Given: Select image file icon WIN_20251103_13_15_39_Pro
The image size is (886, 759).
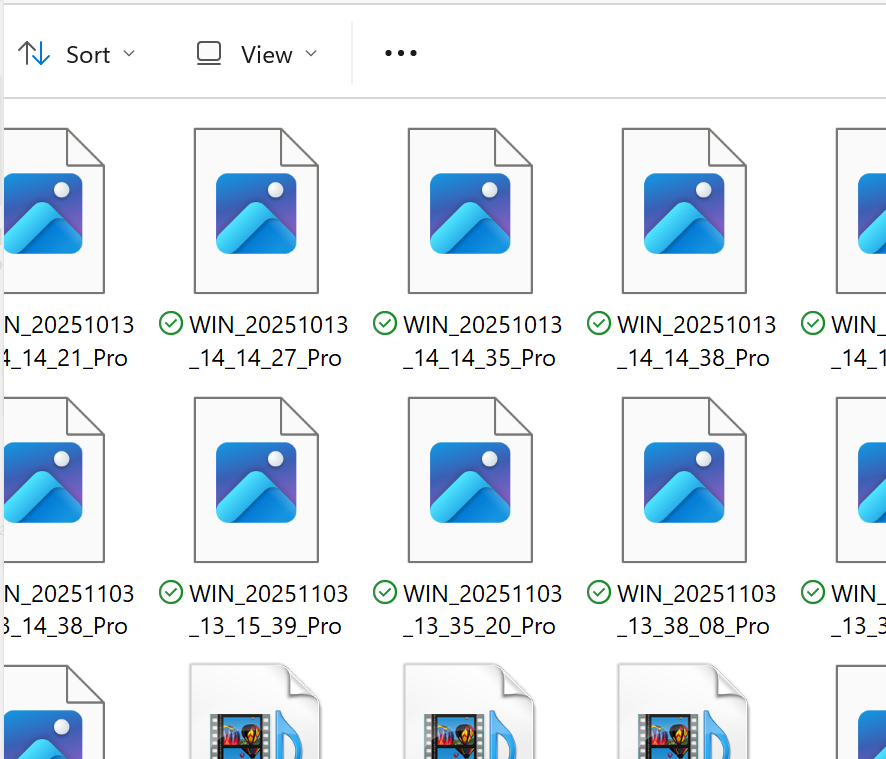Looking at the screenshot, I should [257, 480].
